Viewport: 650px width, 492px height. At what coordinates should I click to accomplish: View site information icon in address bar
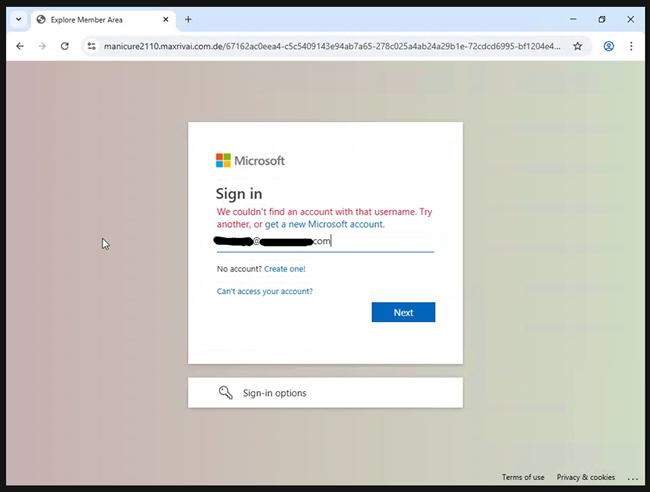[x=91, y=46]
